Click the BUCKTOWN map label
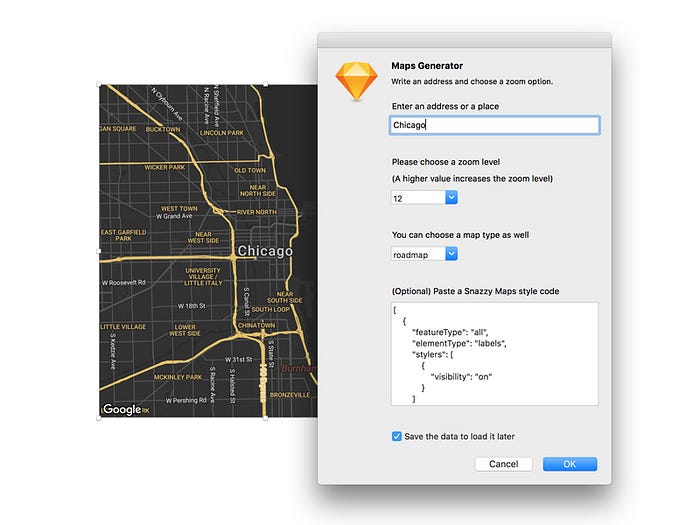700x525 pixels. 163,129
